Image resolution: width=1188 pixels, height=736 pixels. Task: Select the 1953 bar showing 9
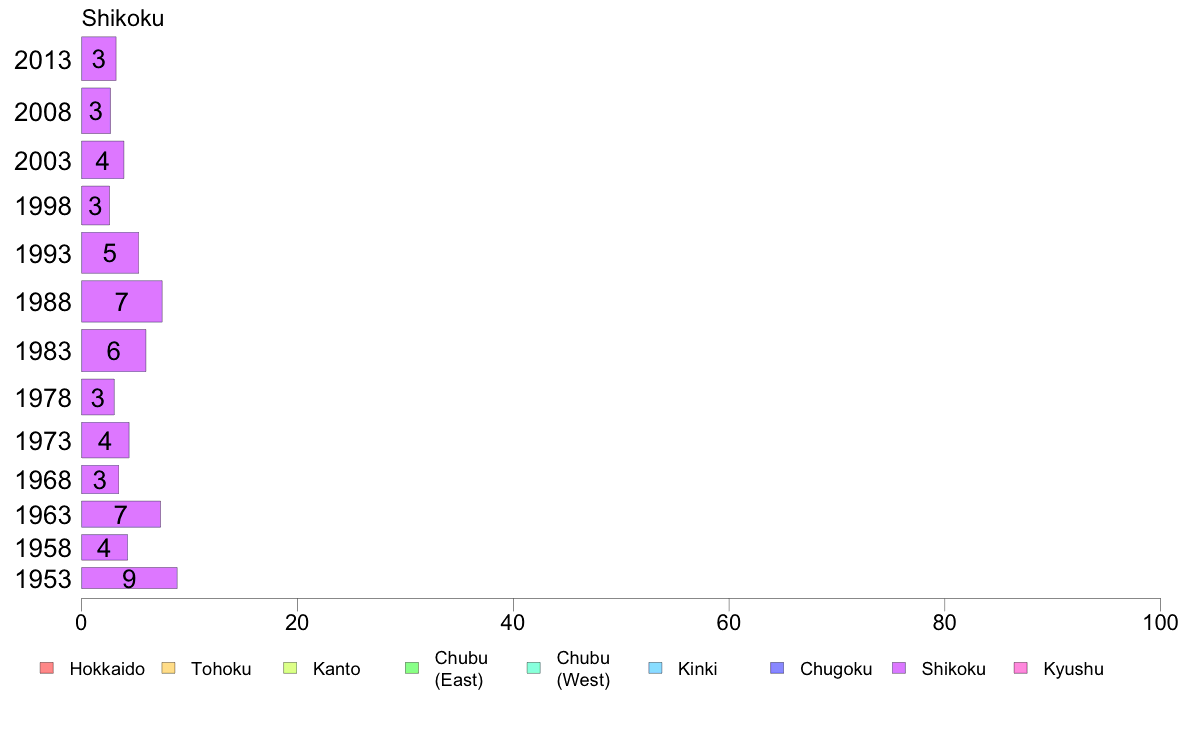(130, 578)
